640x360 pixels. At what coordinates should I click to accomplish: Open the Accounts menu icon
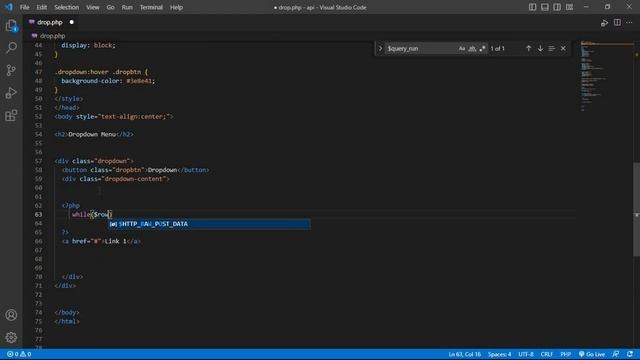pyautogui.click(x=11, y=315)
